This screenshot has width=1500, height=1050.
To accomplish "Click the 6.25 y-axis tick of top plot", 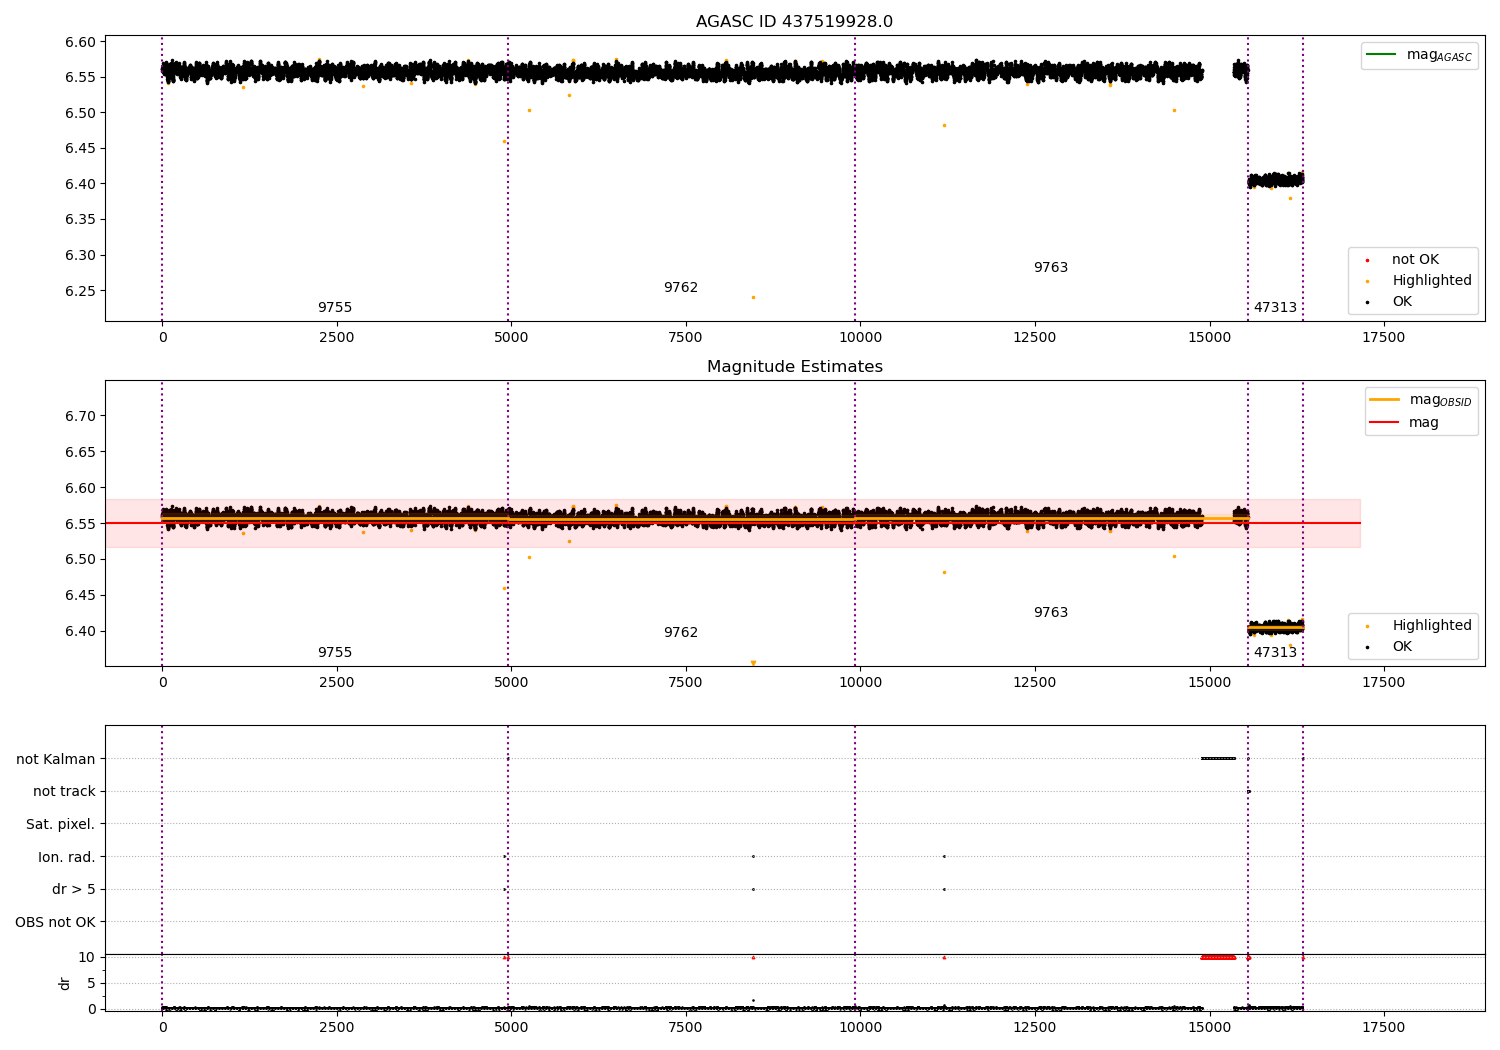I will (81, 291).
